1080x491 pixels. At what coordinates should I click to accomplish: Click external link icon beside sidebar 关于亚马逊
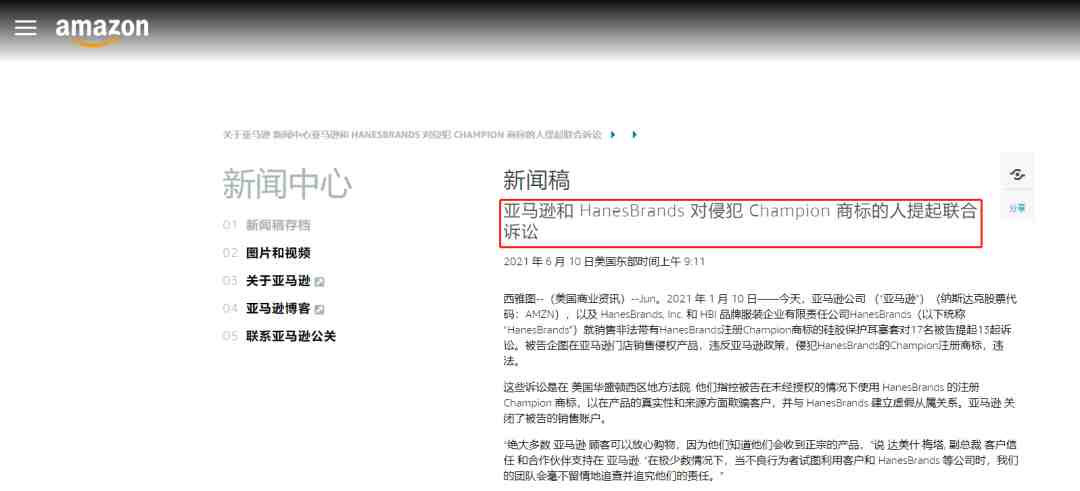(x=320, y=282)
